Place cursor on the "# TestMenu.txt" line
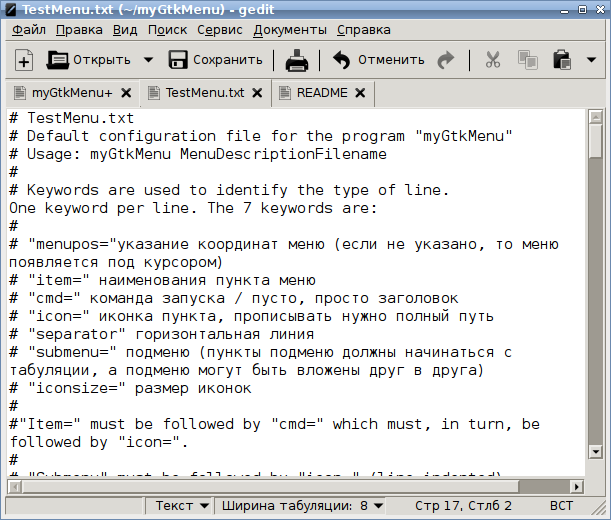This screenshot has width=611, height=520. [x=72, y=118]
